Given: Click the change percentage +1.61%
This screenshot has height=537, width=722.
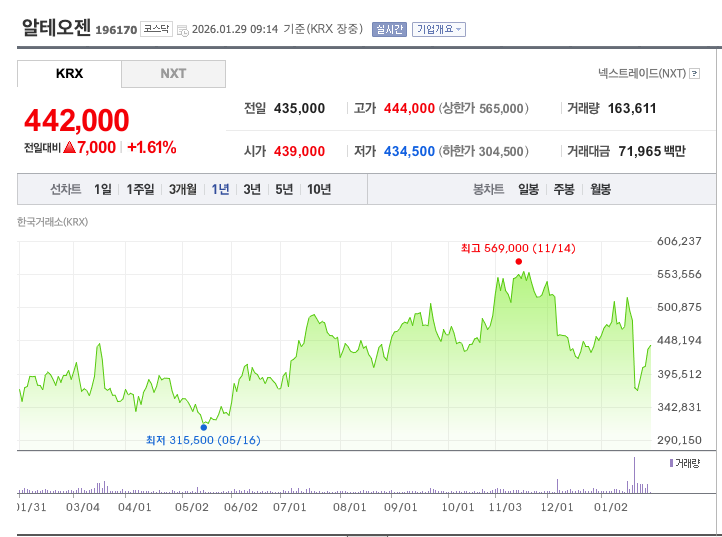Looking at the screenshot, I should click(x=151, y=148).
